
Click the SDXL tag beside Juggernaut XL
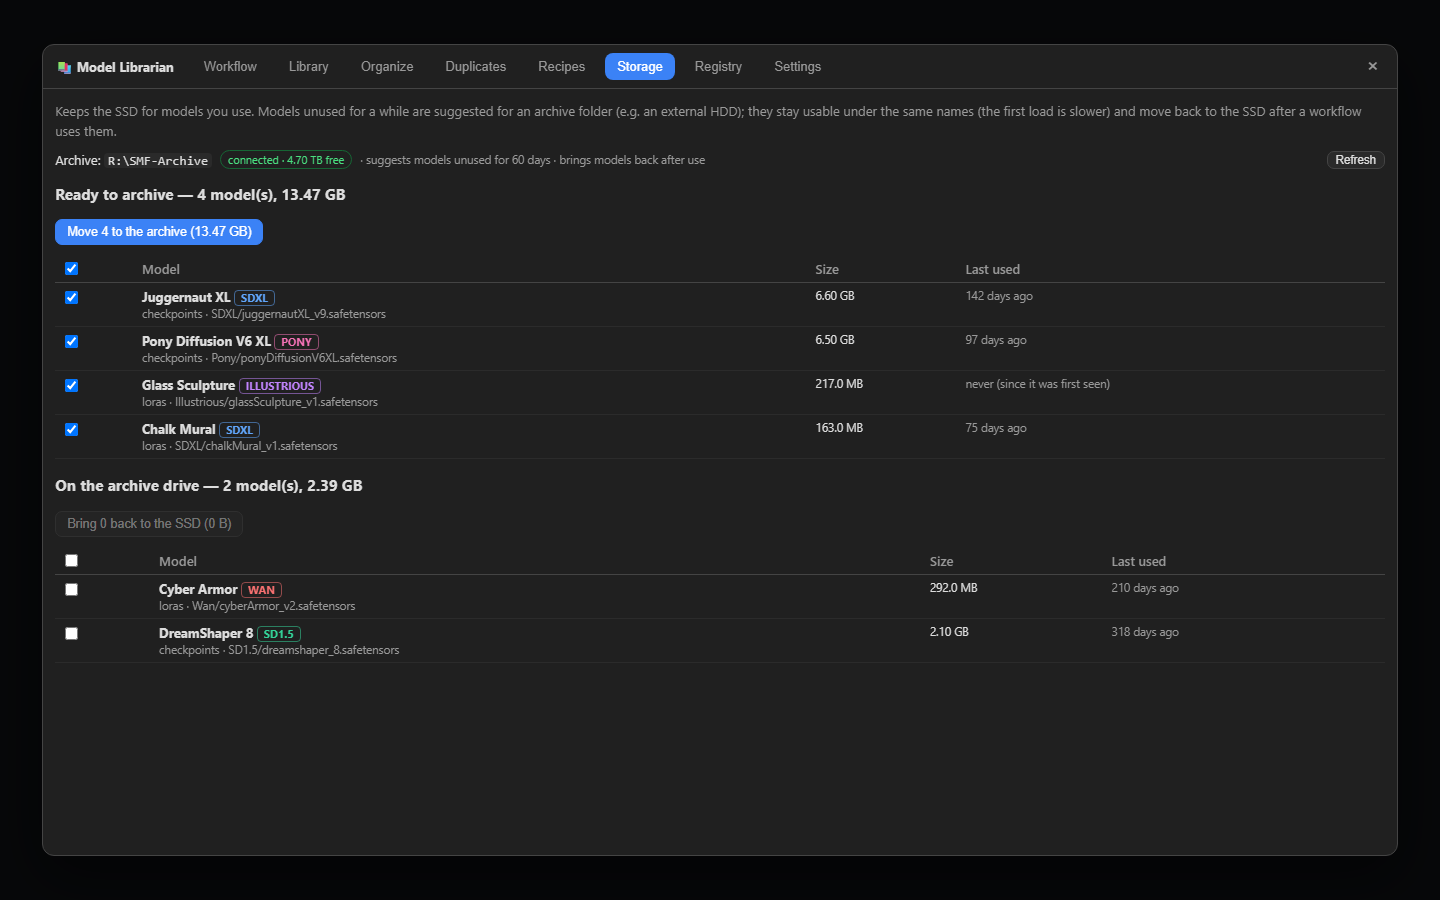[x=254, y=298]
